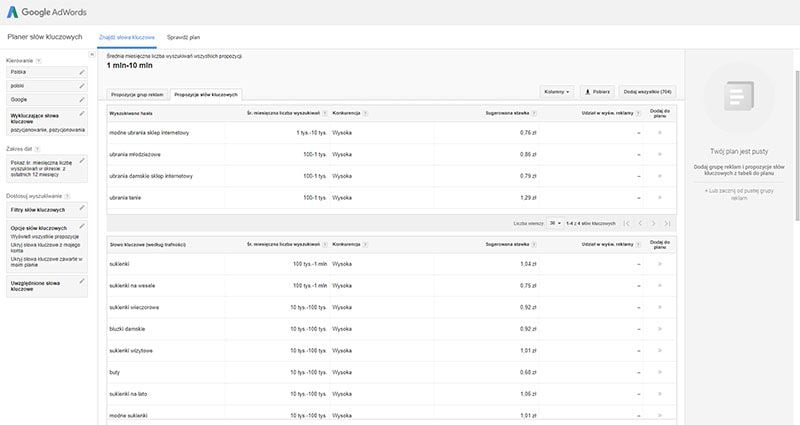Sort by Słowa kluczowe (według trafności) header
800x425 pixels.
click(x=147, y=244)
